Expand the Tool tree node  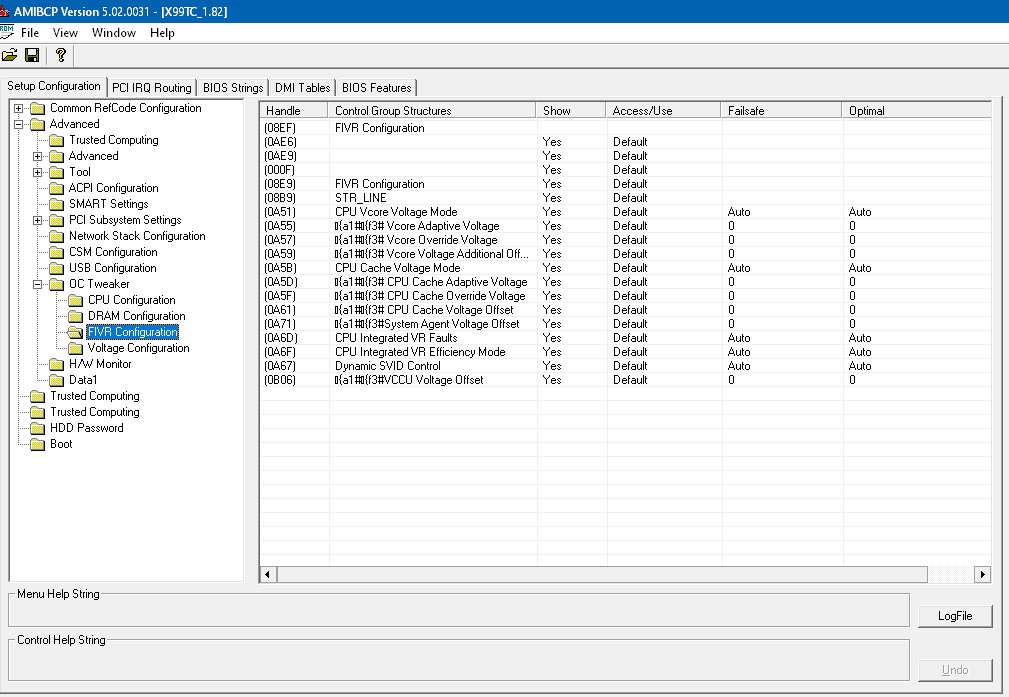click(37, 172)
